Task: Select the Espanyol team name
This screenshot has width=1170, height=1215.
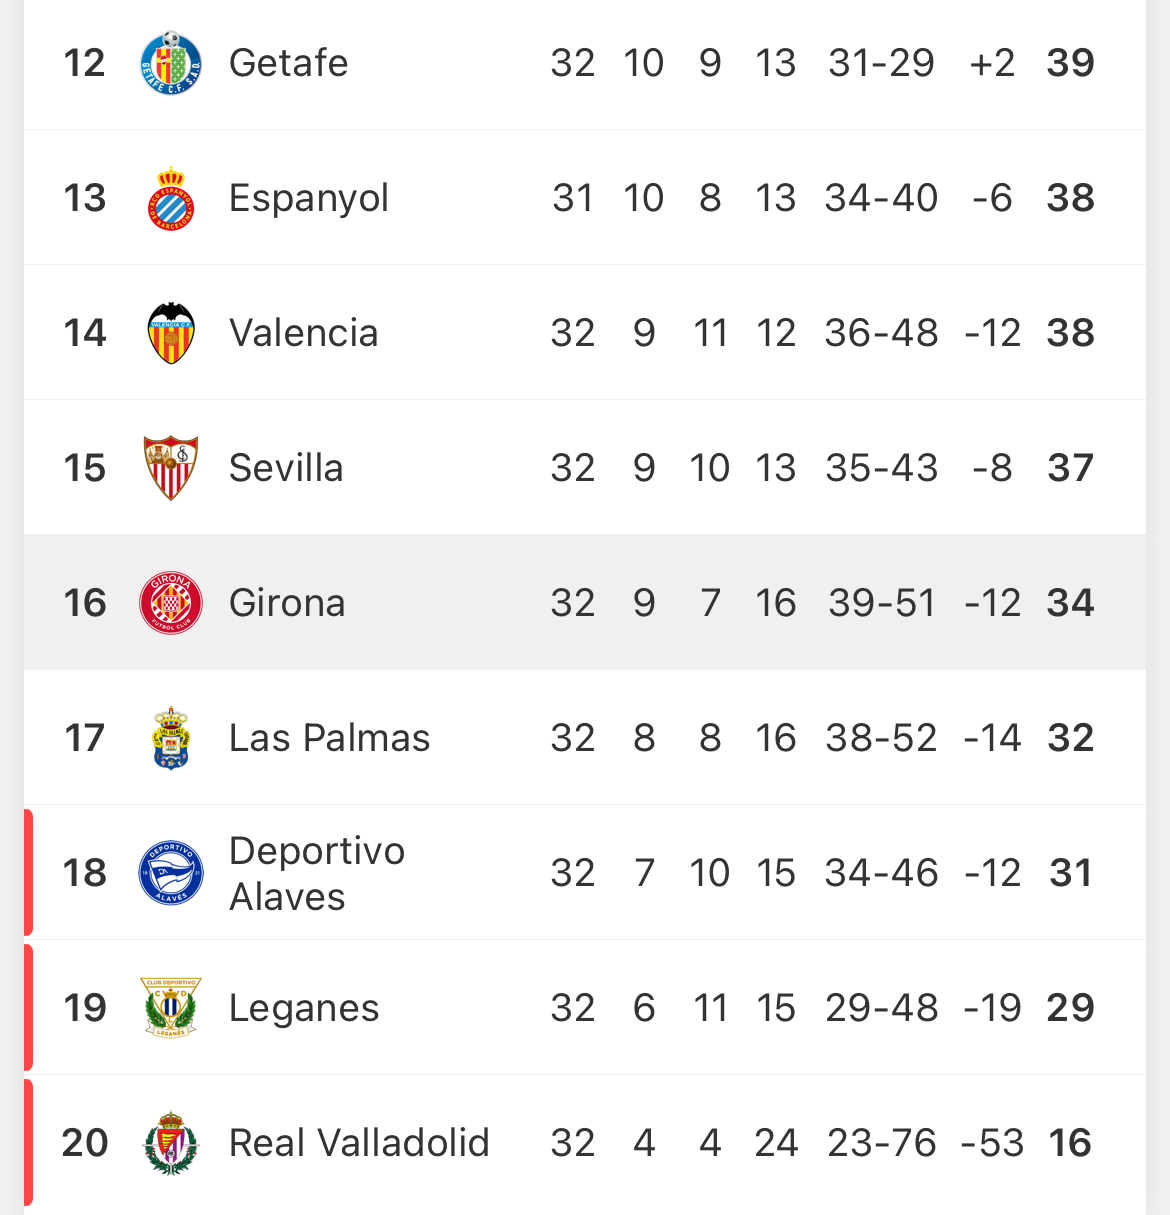Action: coord(308,198)
